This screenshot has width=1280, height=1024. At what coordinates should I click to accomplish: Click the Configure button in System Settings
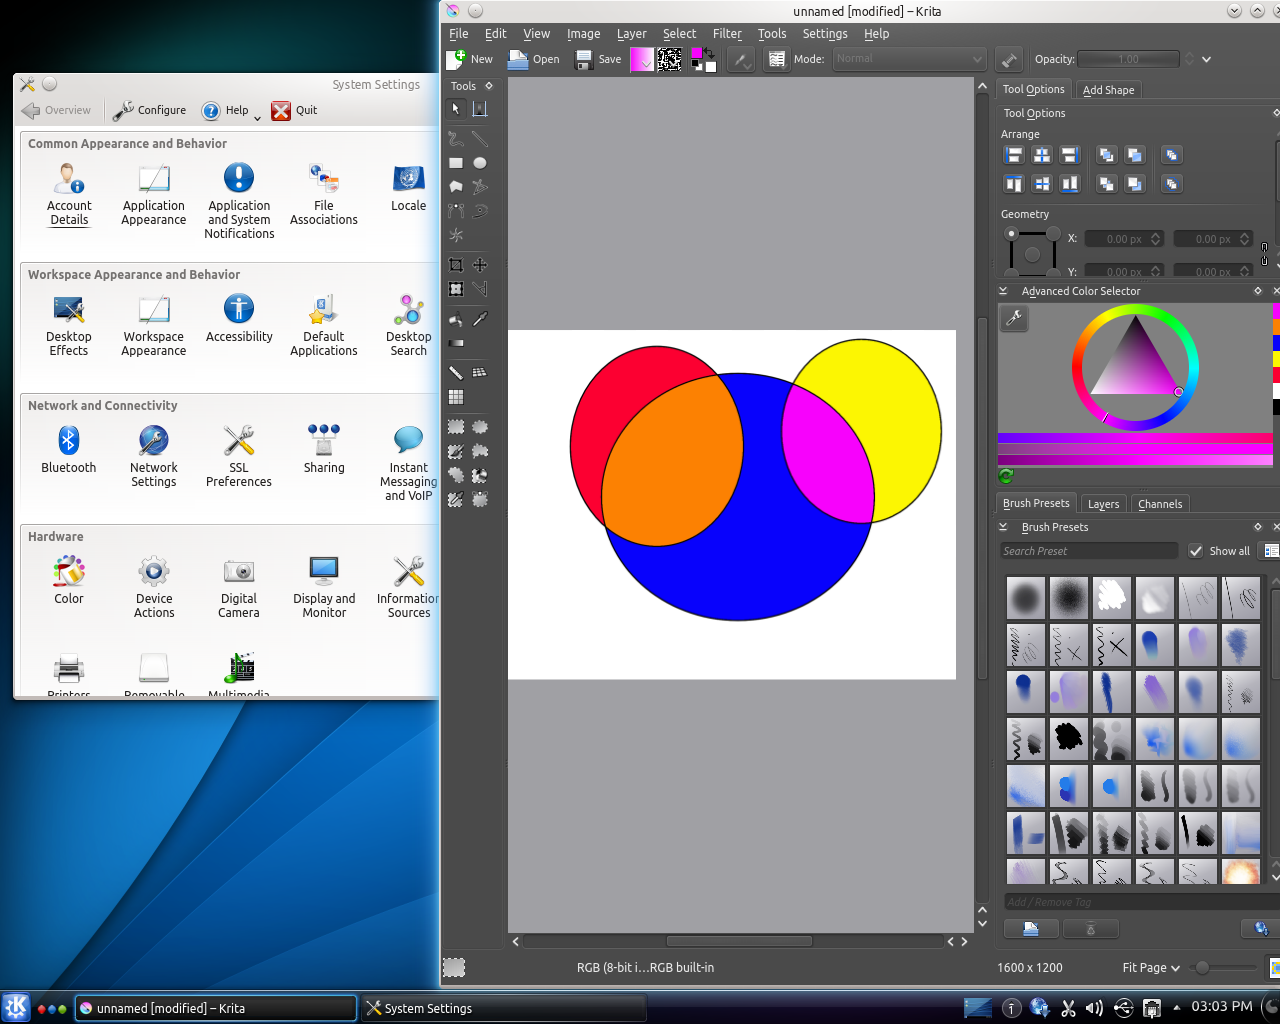click(150, 110)
